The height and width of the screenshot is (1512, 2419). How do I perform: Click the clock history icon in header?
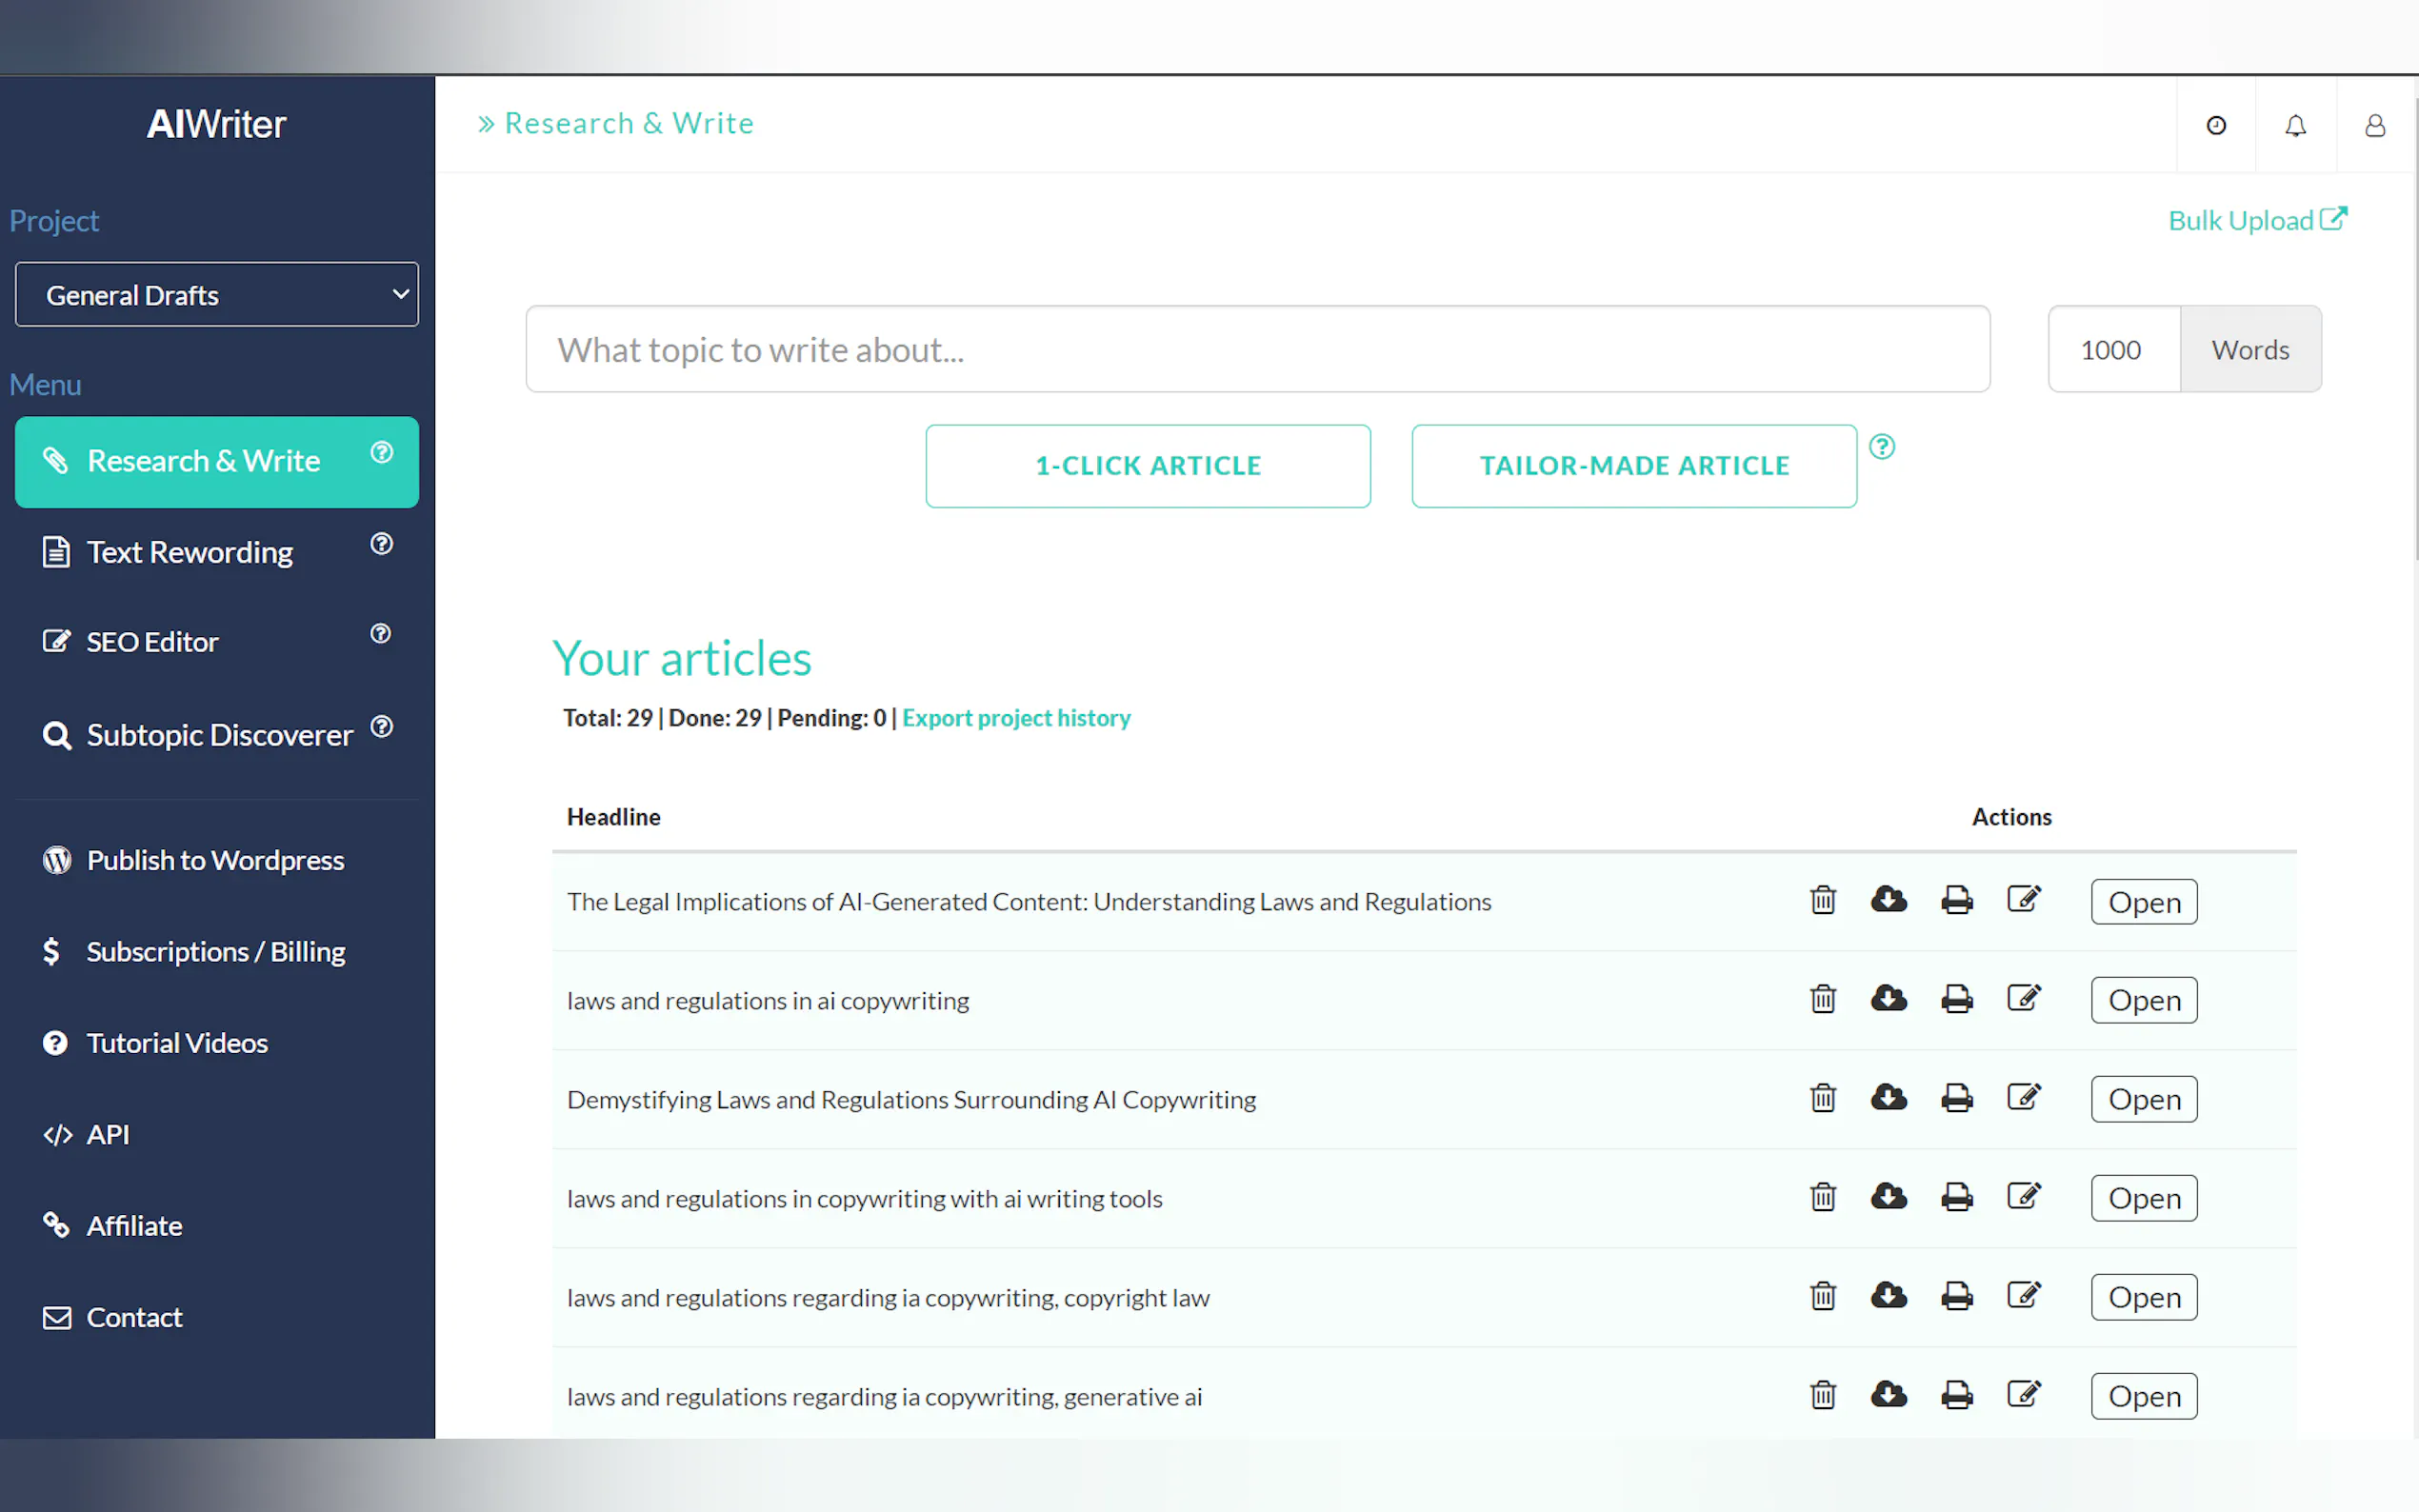click(2216, 125)
